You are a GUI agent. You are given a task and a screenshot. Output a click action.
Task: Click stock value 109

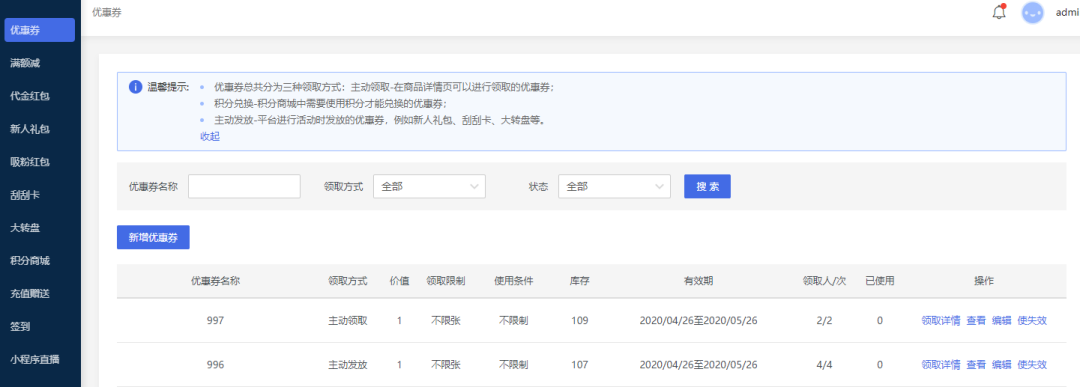580,320
